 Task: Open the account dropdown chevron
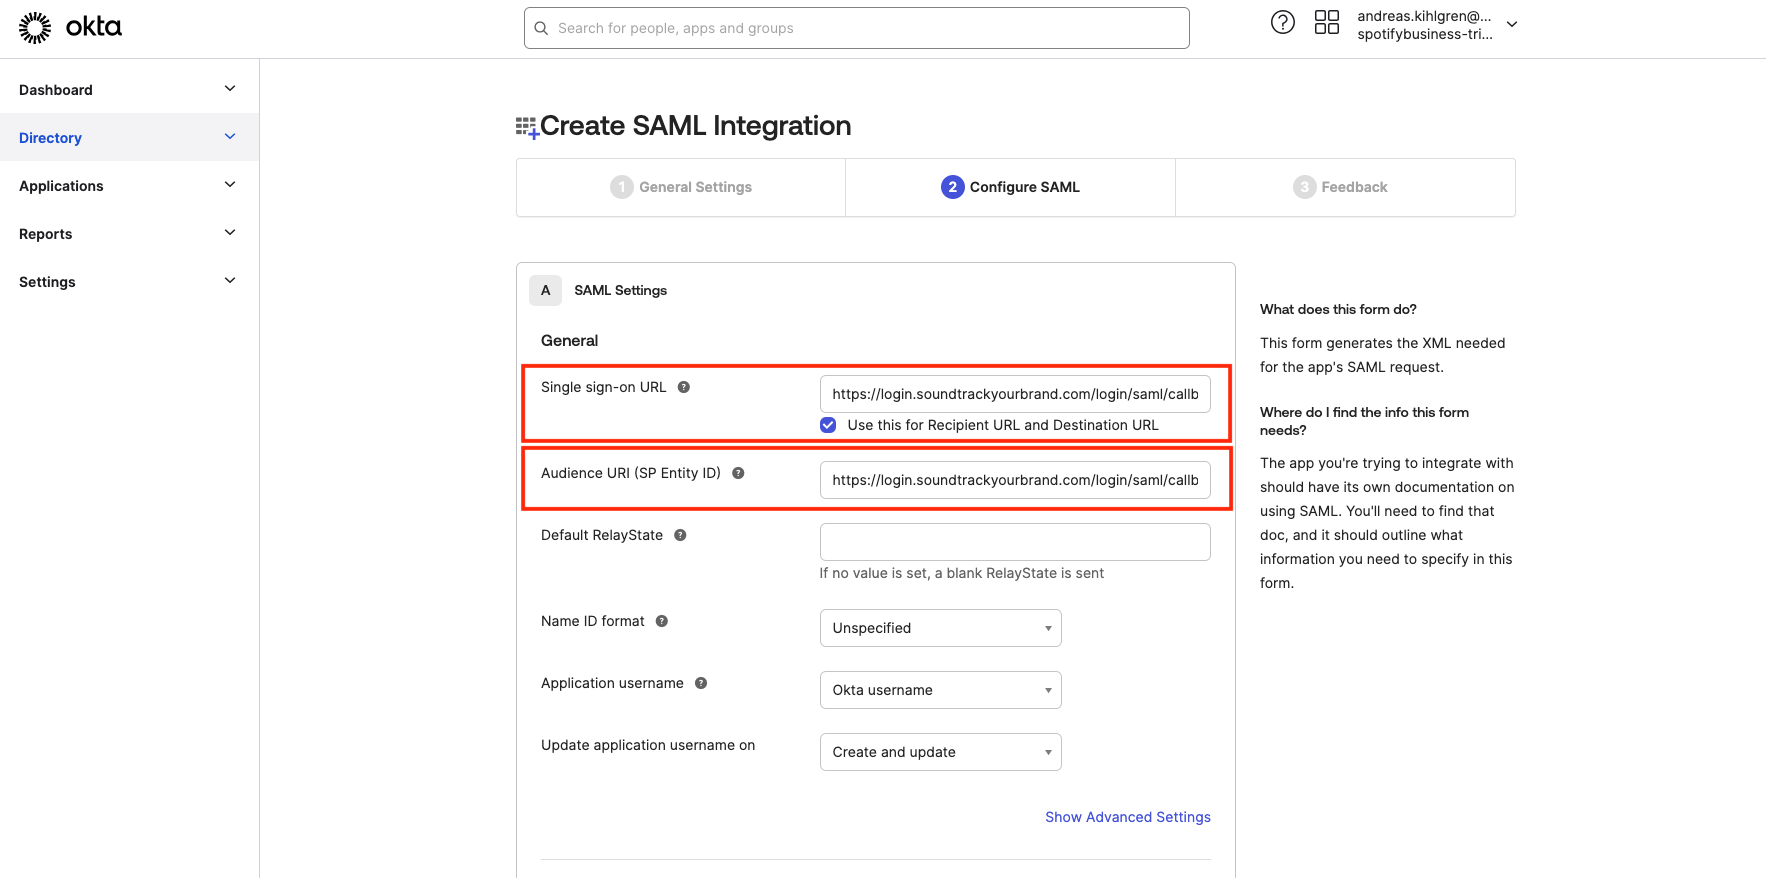(x=1512, y=24)
